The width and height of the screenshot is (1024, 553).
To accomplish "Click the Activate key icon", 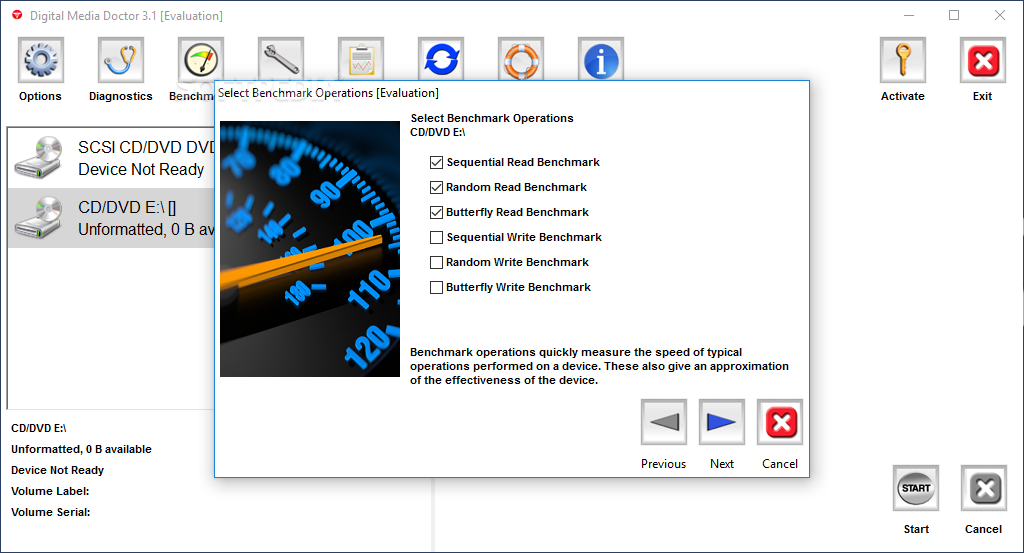I will [903, 60].
